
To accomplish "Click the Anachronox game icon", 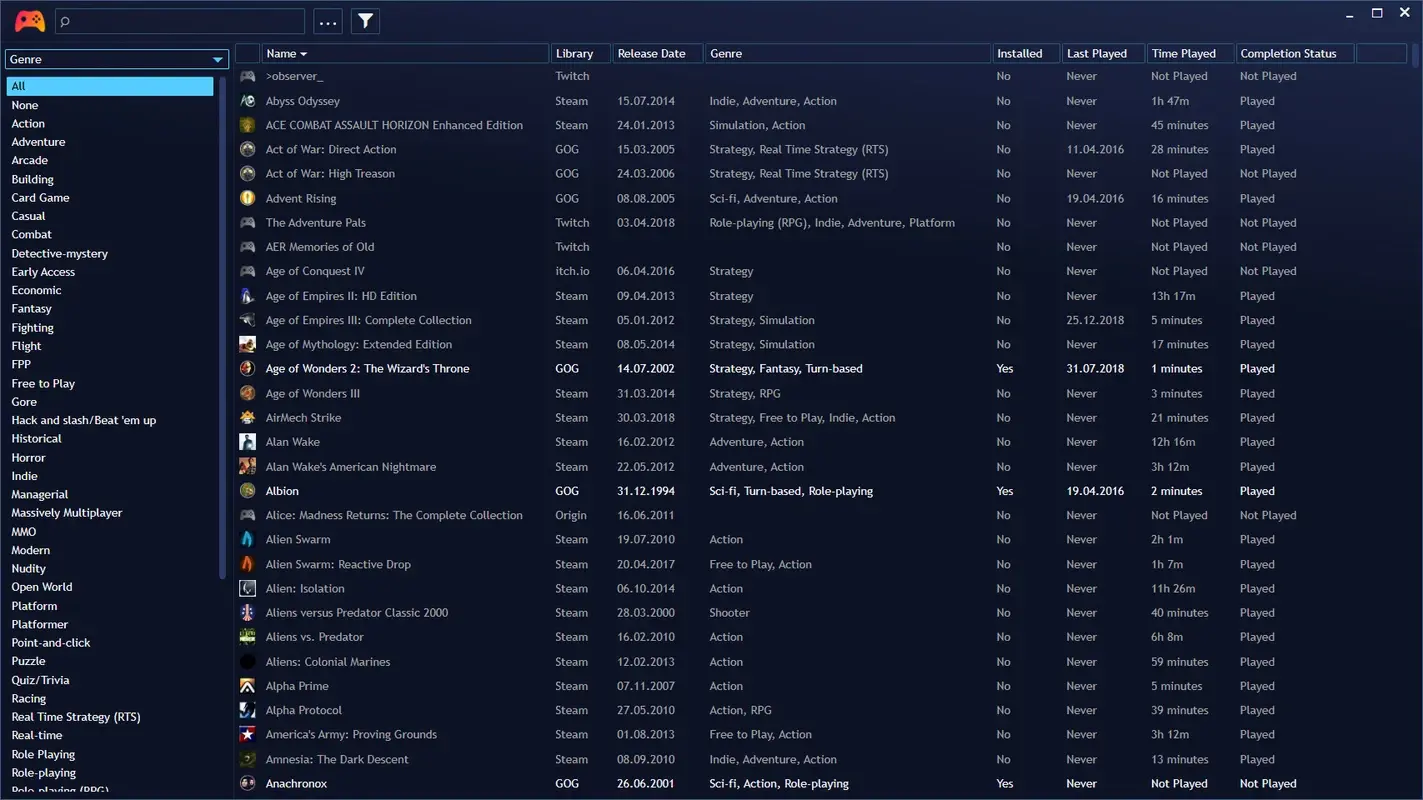I will click(x=247, y=783).
